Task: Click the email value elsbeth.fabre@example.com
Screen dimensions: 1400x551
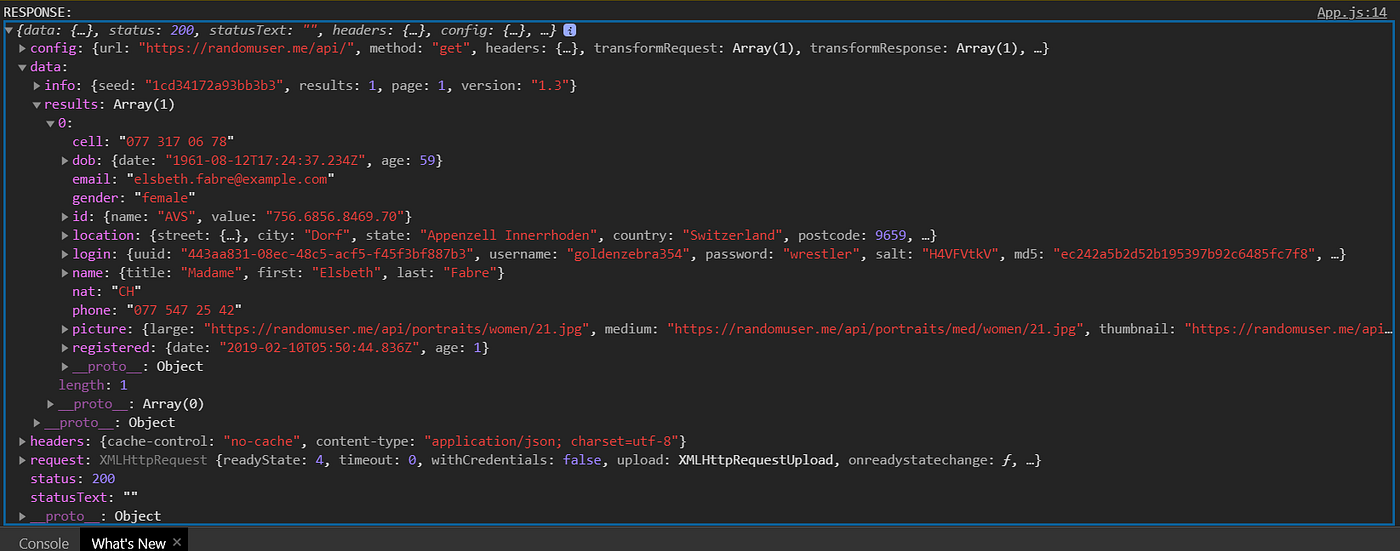Action: [x=230, y=179]
